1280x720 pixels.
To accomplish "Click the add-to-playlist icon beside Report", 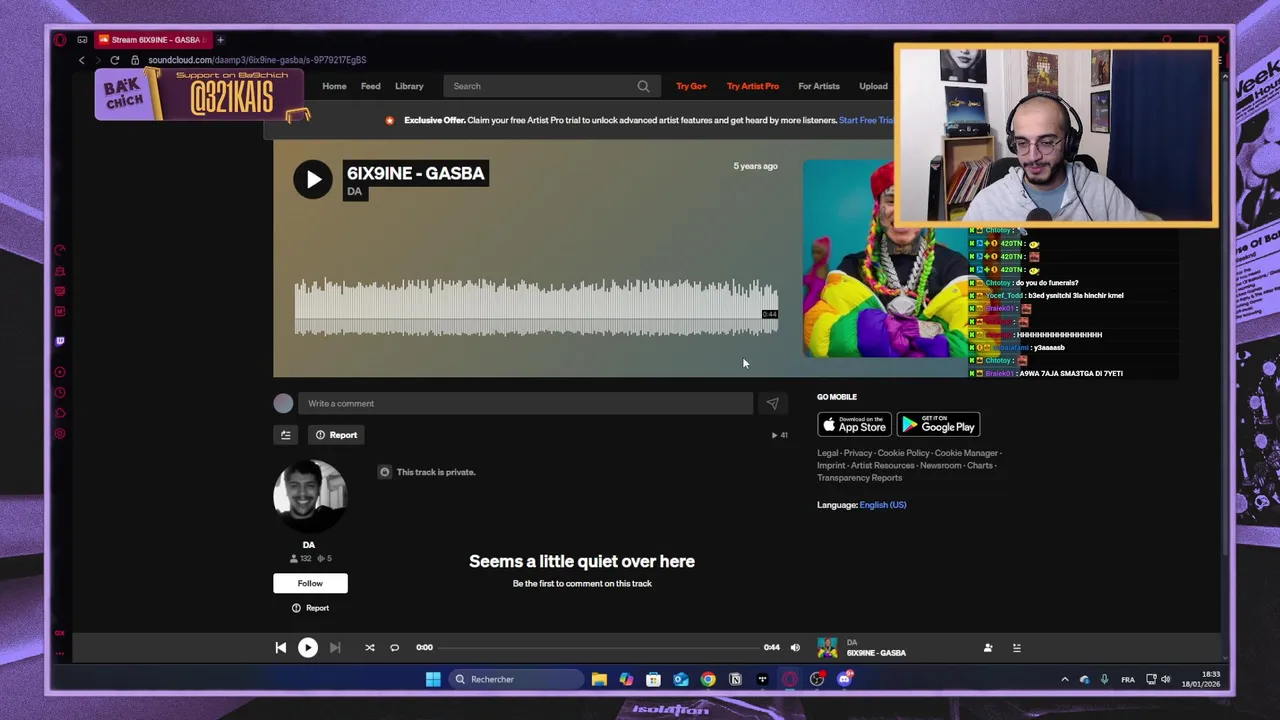I will (285, 435).
